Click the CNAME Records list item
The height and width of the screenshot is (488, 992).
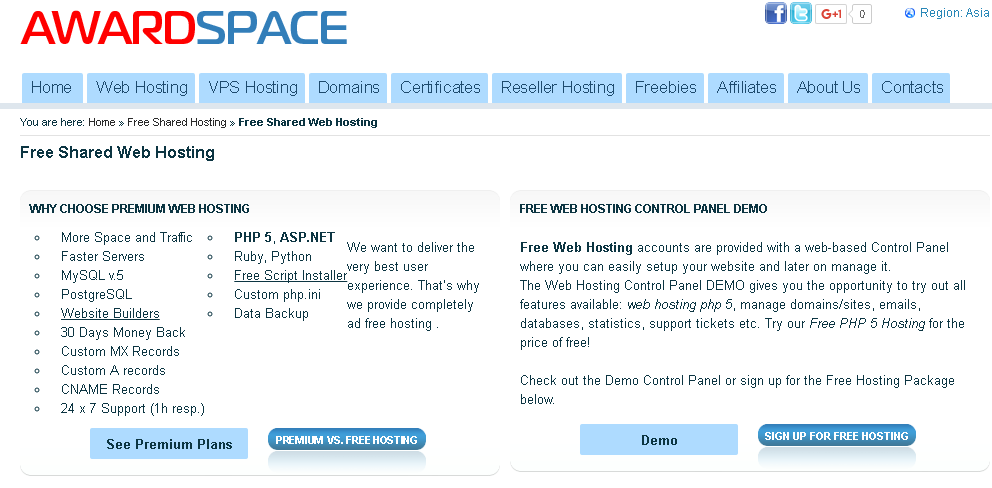[110, 389]
